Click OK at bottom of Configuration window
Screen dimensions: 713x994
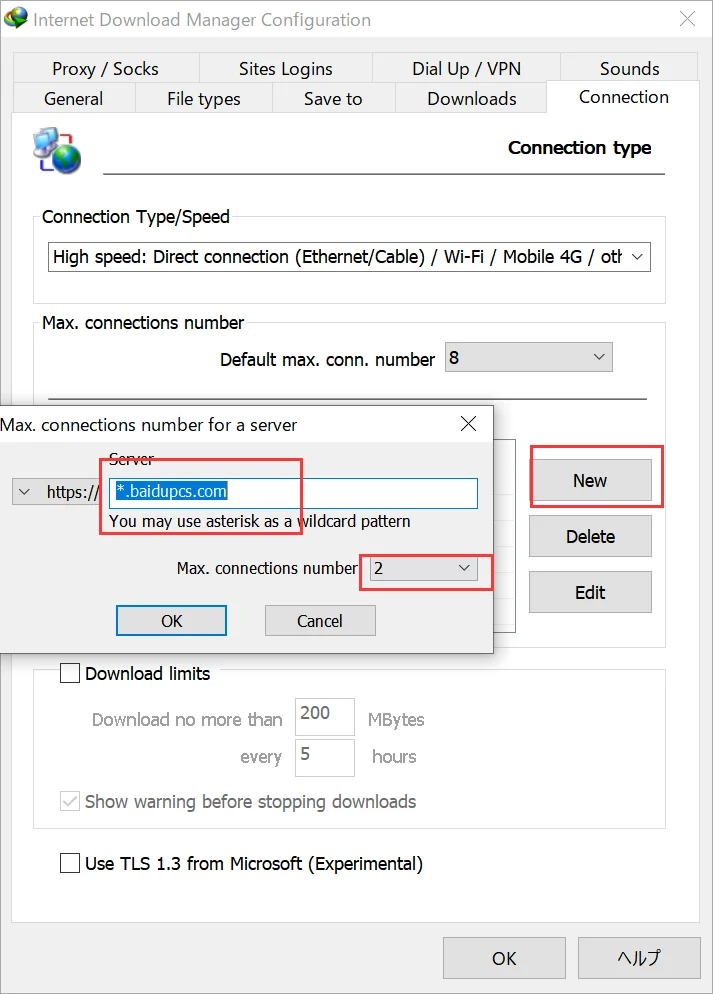pos(504,958)
